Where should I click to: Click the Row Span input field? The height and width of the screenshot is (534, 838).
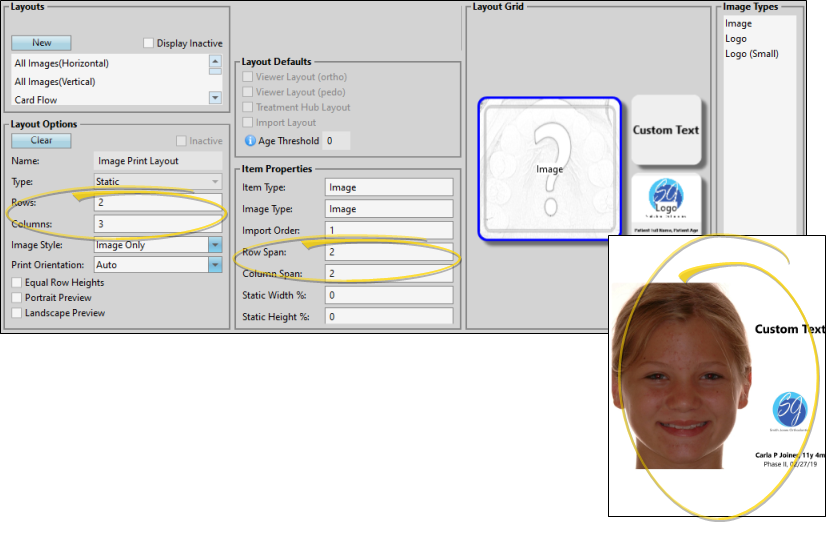pyautogui.click(x=389, y=252)
